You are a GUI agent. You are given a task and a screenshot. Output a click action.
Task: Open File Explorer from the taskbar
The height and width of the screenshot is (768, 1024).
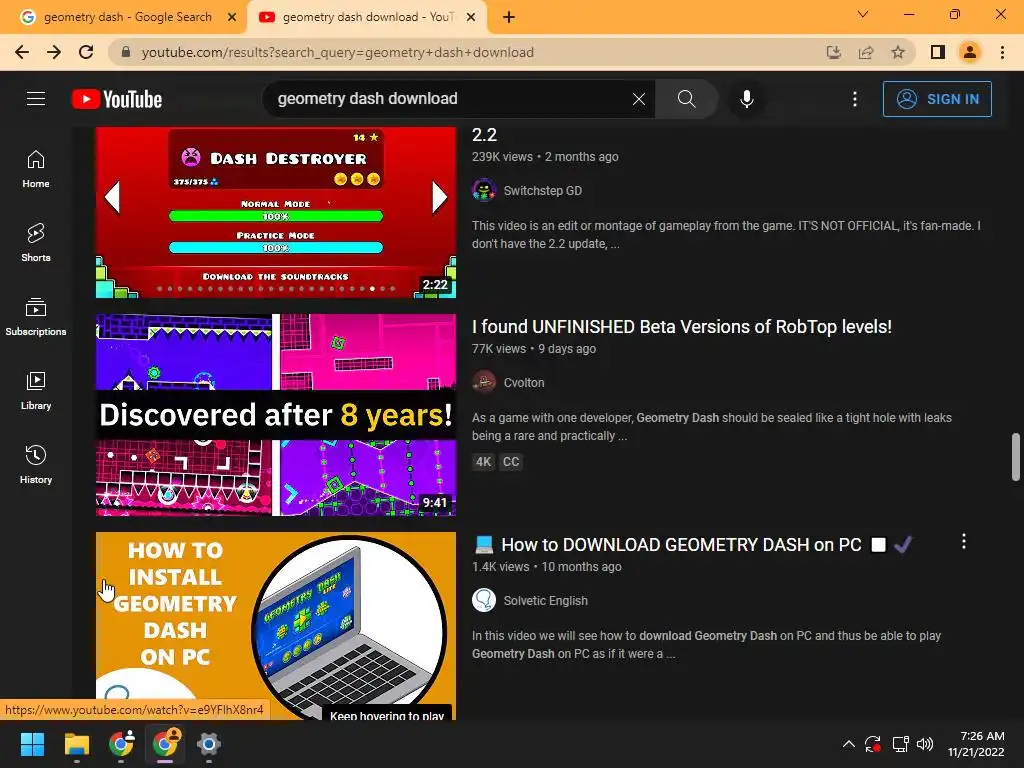click(x=76, y=744)
